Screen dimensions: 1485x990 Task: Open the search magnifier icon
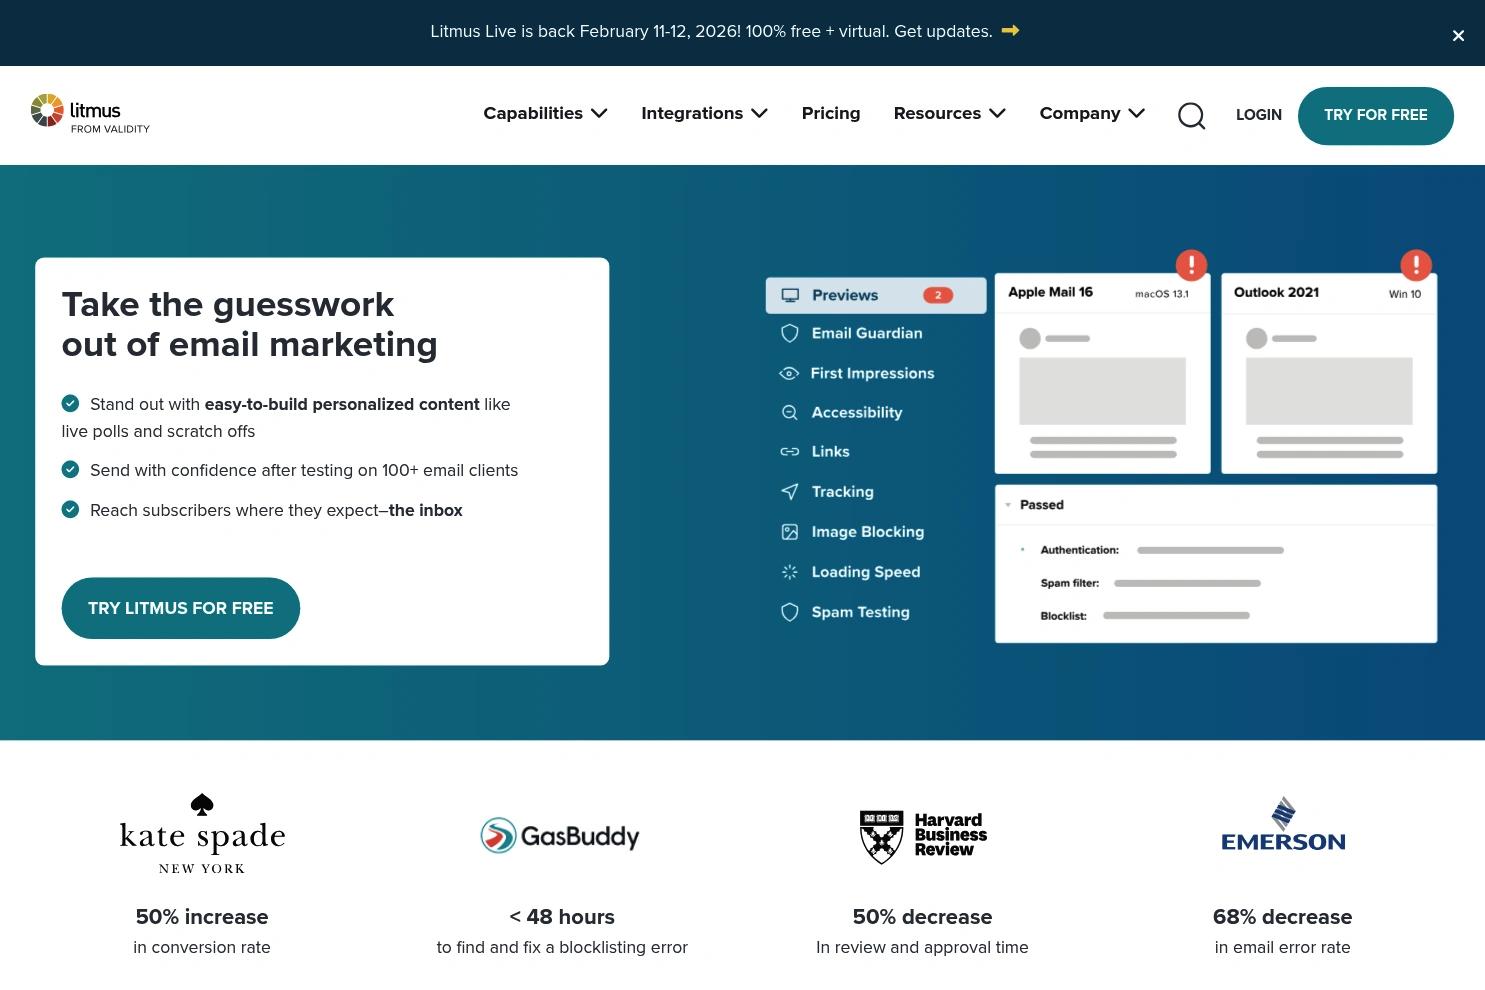coord(1191,115)
